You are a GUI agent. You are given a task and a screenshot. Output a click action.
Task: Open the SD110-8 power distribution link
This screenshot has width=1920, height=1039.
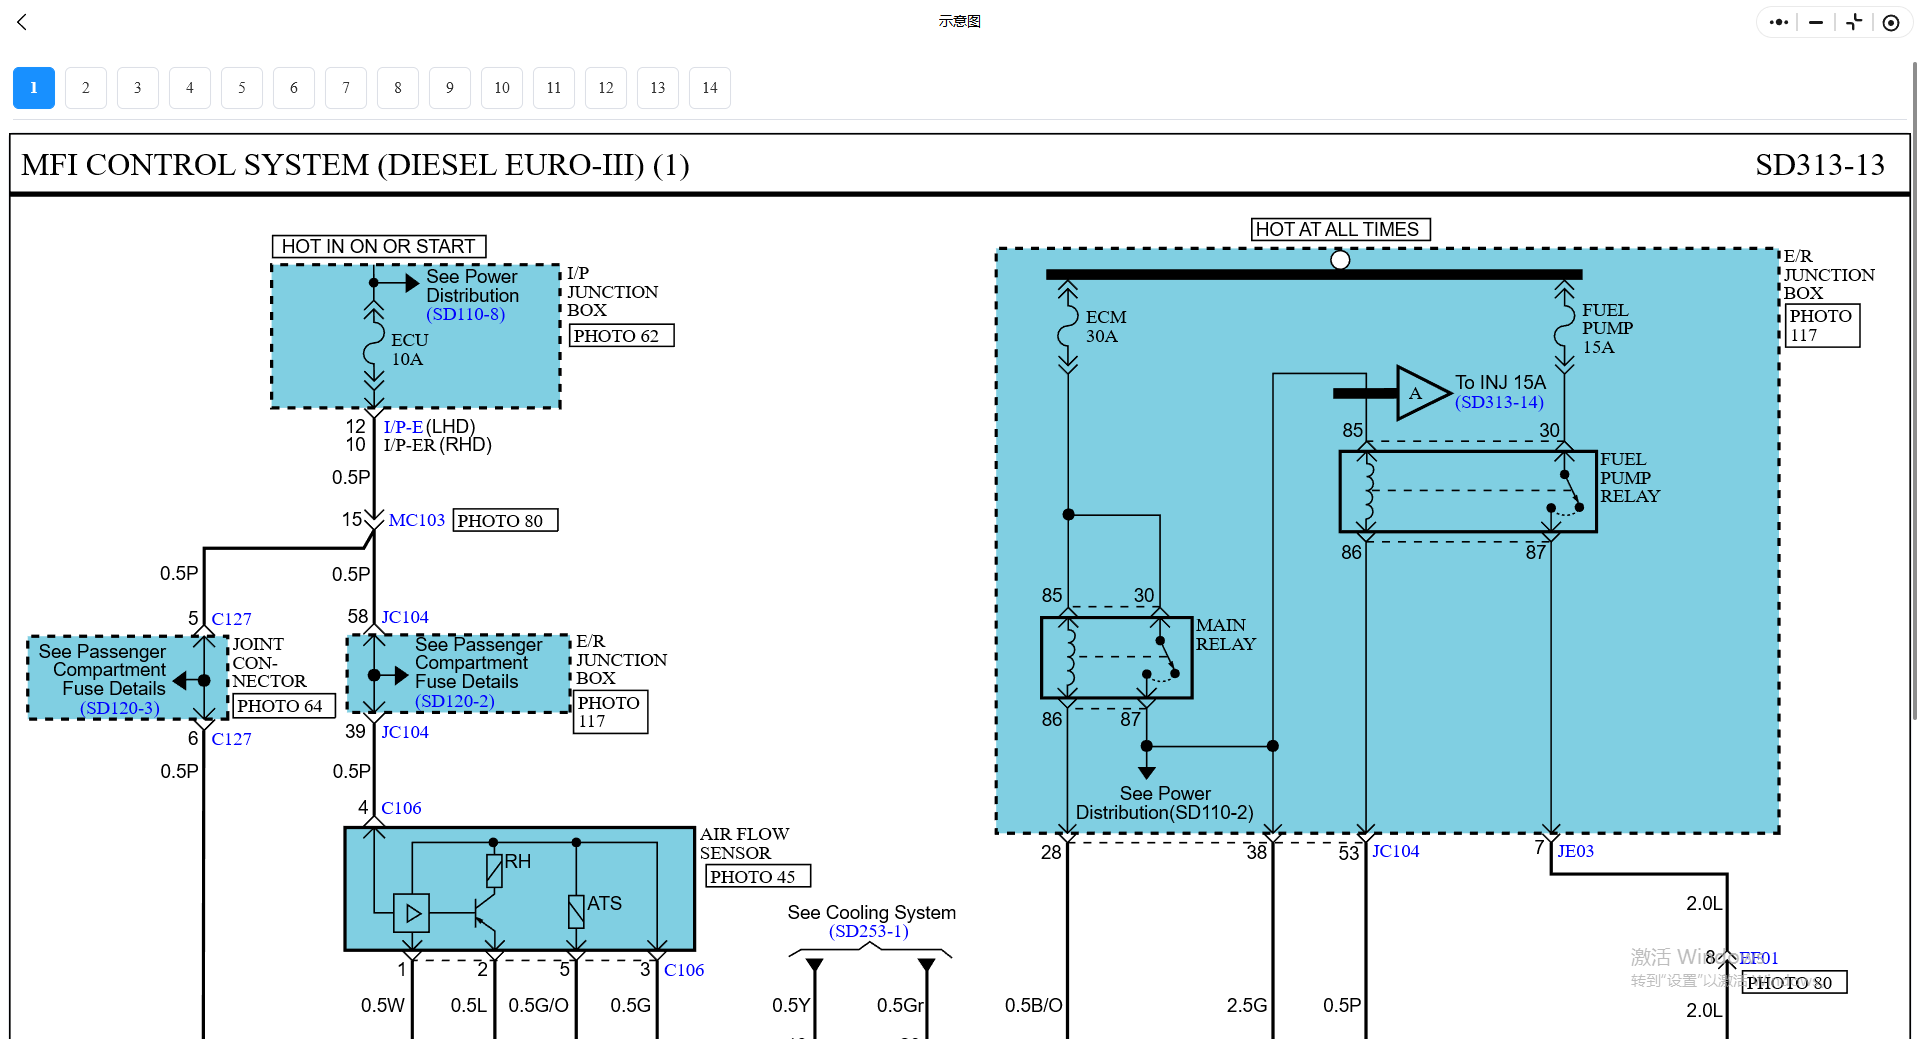pos(466,314)
